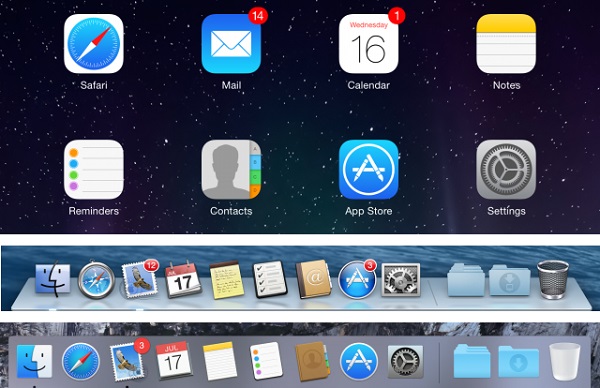Open the Safari app on the iOS screen
The image size is (600, 388).
pos(94,44)
